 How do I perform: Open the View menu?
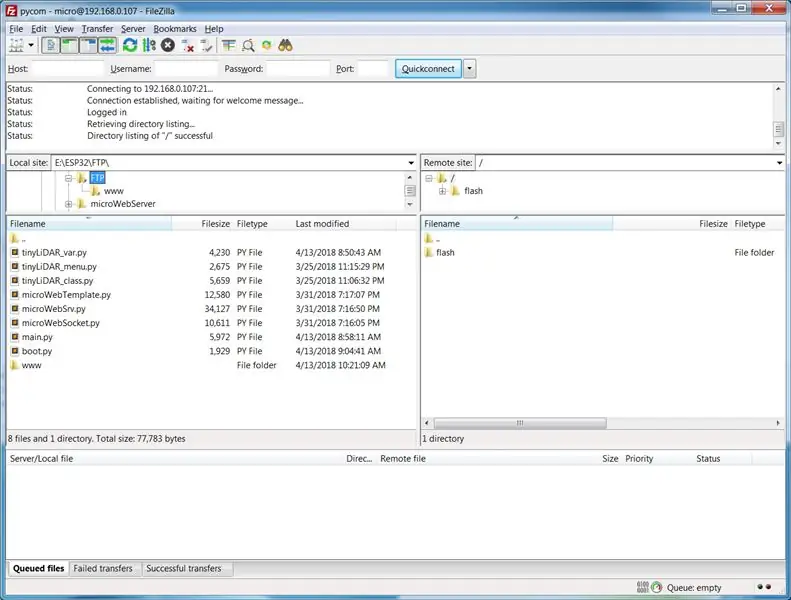(x=64, y=29)
